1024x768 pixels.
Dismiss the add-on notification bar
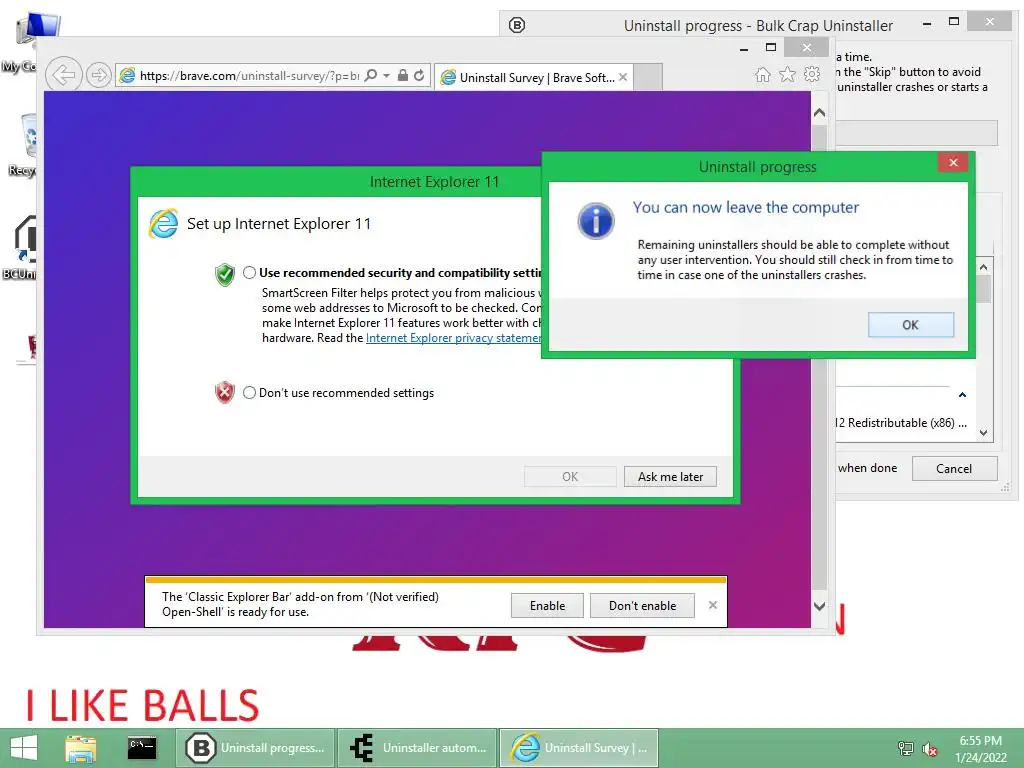[x=712, y=605]
